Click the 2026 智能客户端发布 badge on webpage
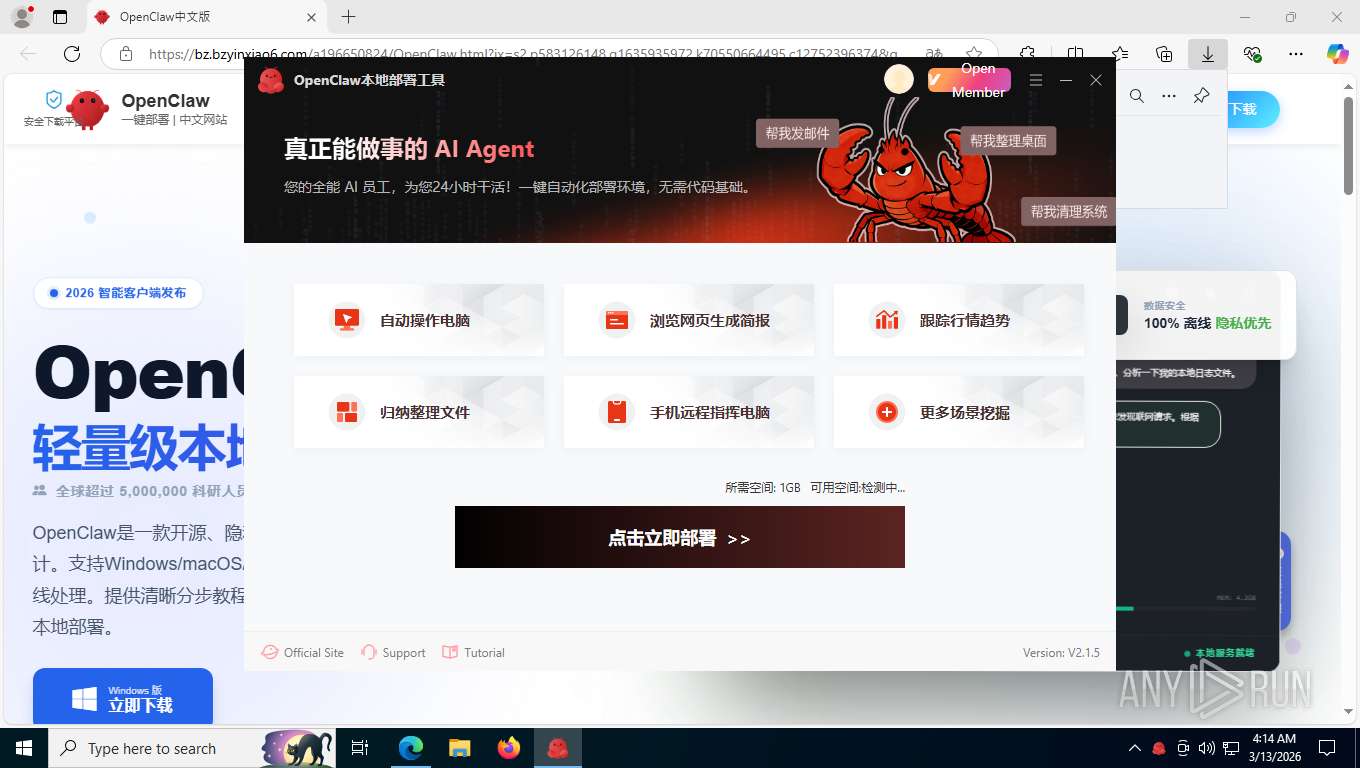The image size is (1360, 768). 118,293
